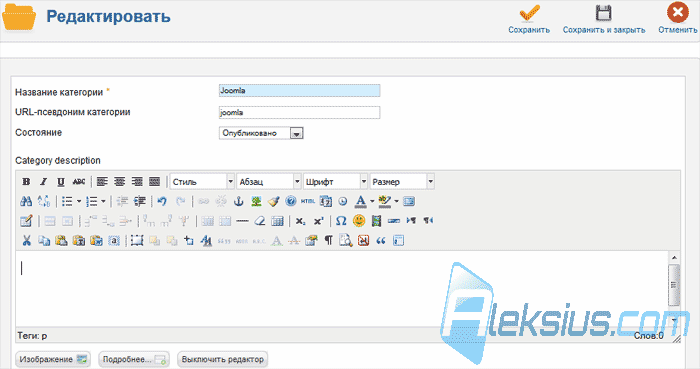Viewport: 700px width, 369px height.
Task: Toggle Strikethrough ABC formatting
Action: (79, 182)
